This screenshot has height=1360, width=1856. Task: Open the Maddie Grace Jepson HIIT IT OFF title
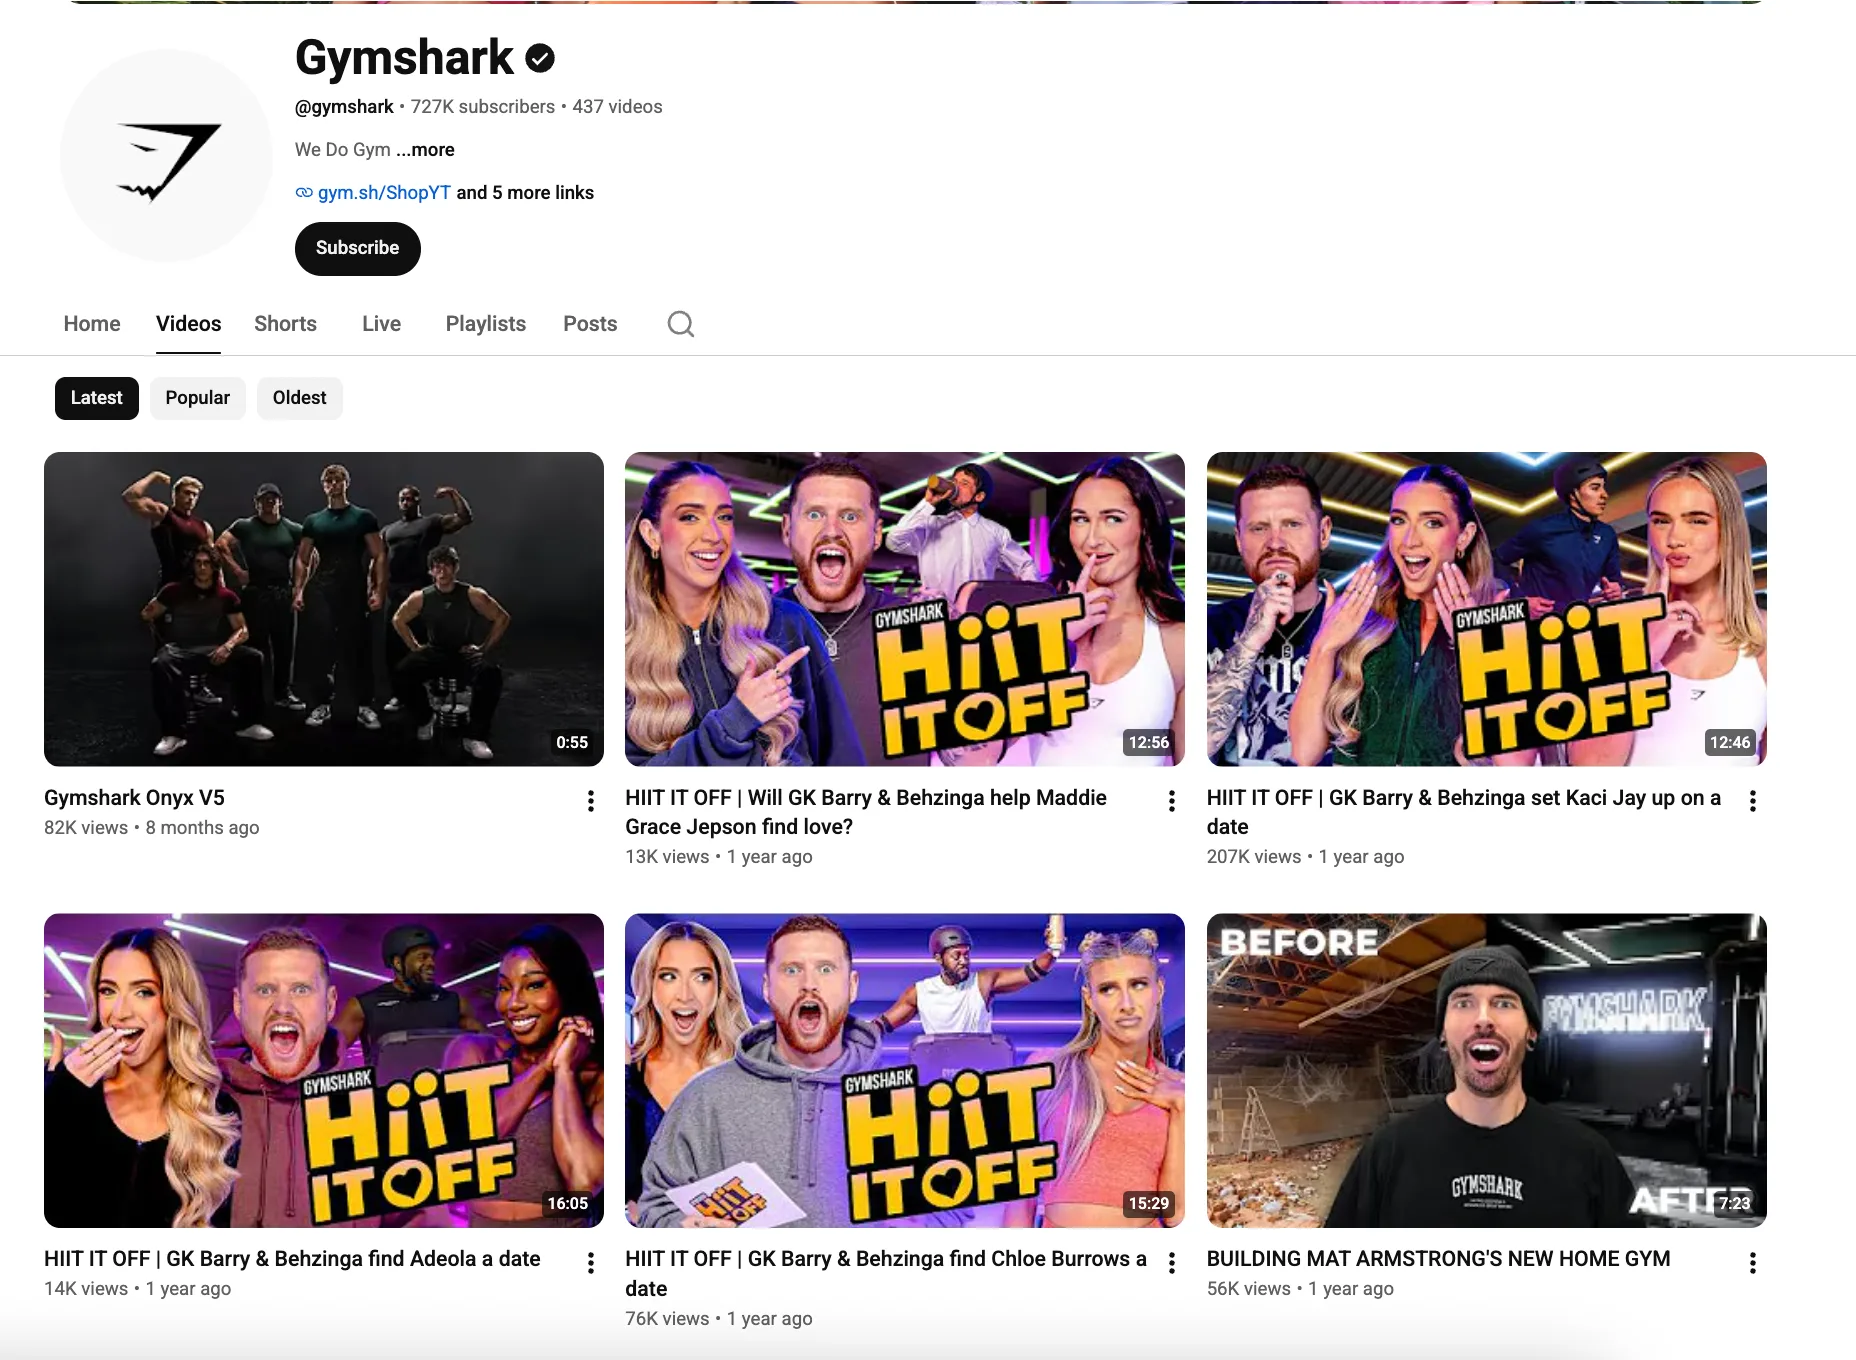866,812
